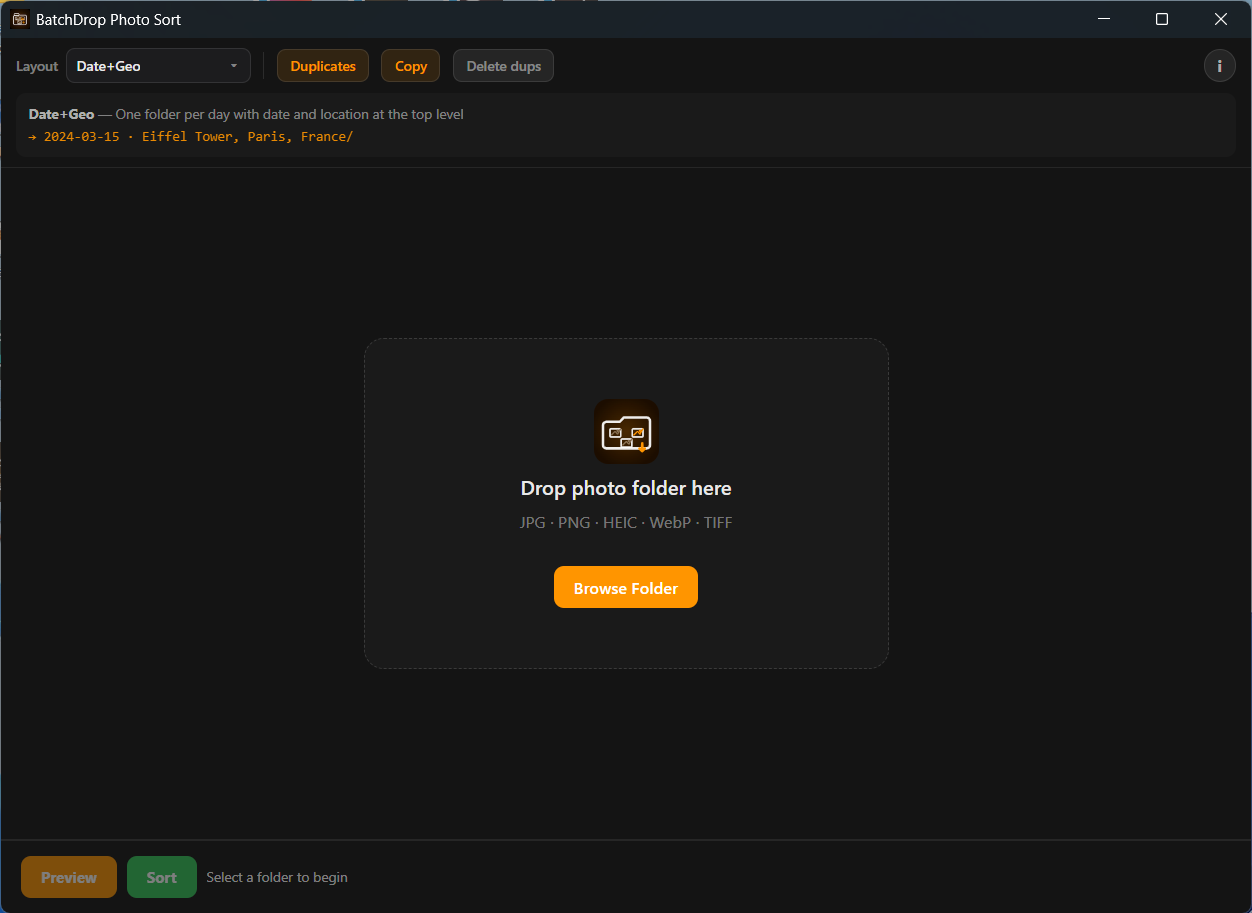Click the 'One folder per day' layout description
The image size is (1252, 913).
[x=290, y=114]
